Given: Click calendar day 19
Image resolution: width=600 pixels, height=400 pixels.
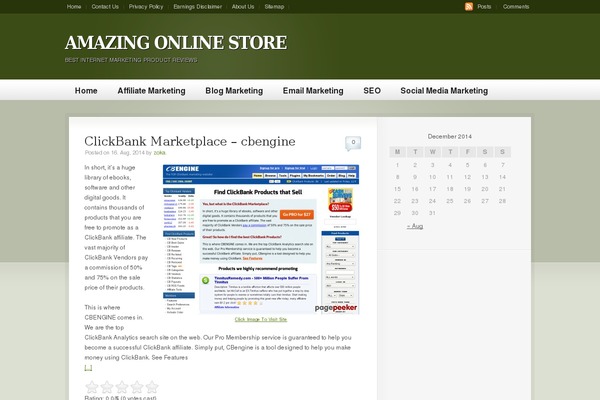Looking at the screenshot, I should (x=467, y=189).
